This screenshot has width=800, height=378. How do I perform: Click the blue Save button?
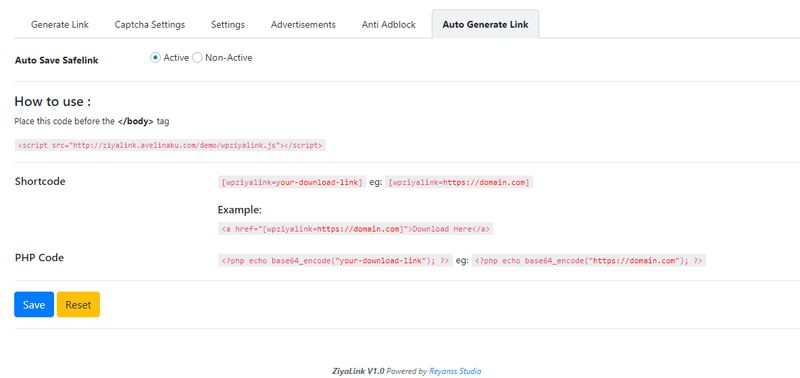[34, 305]
